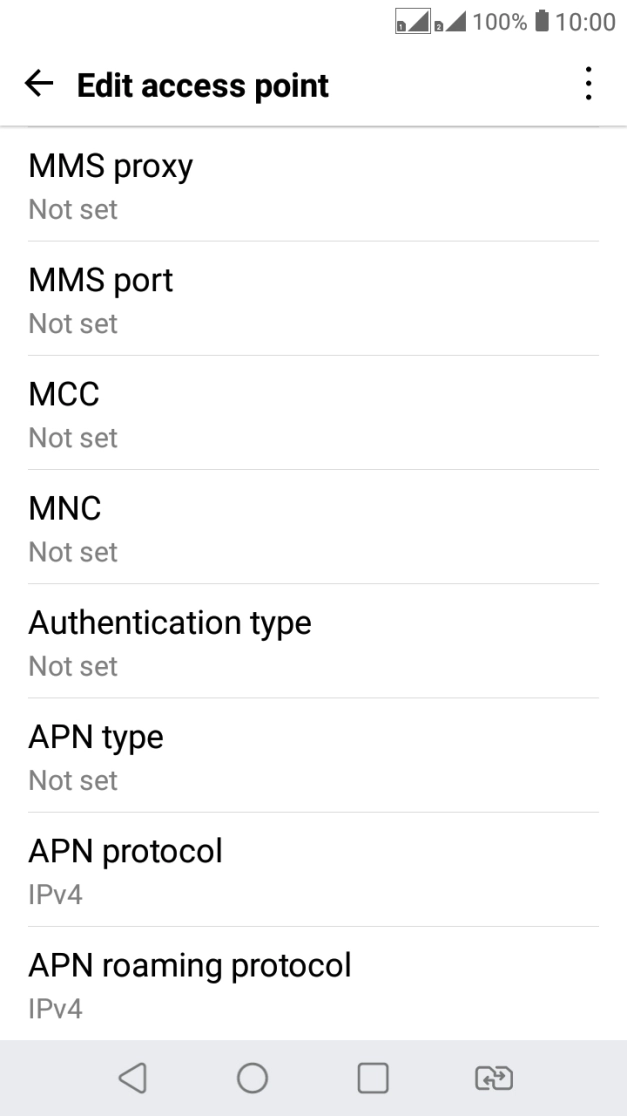Tap the Edit access point title
This screenshot has height=1116, width=627.
tap(203, 86)
